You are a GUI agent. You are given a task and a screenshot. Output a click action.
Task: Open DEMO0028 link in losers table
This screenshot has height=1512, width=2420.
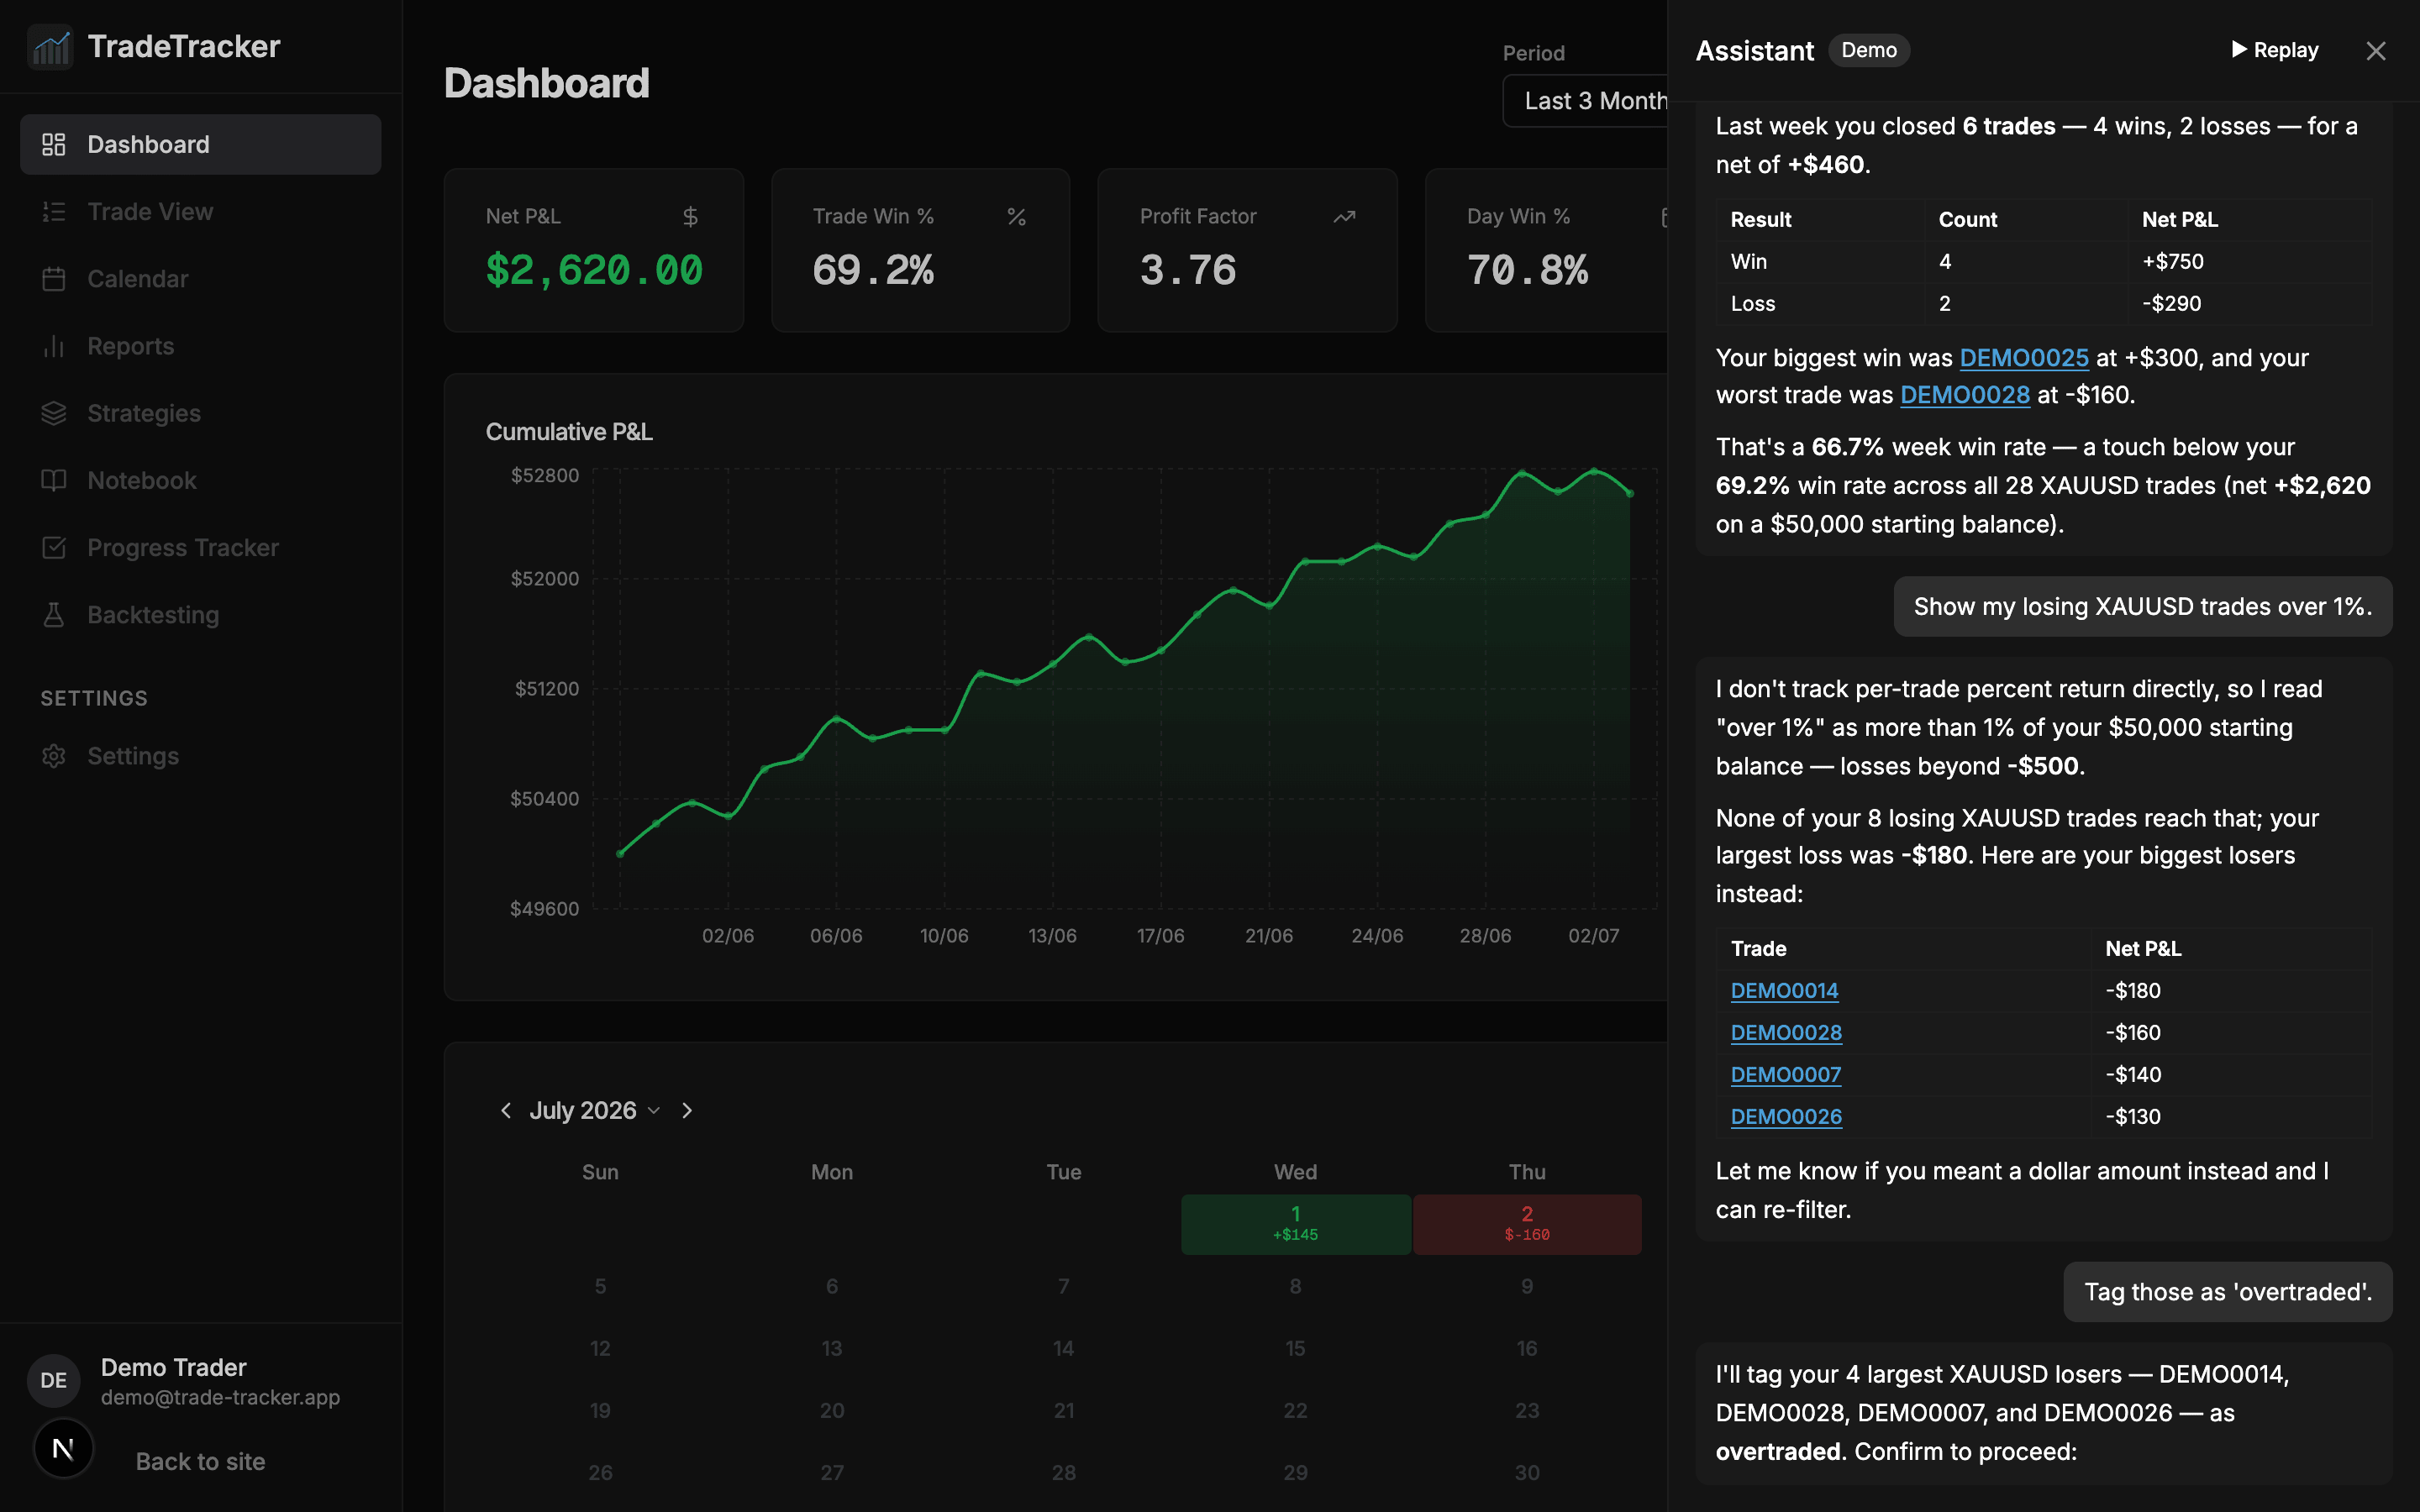click(1786, 1033)
